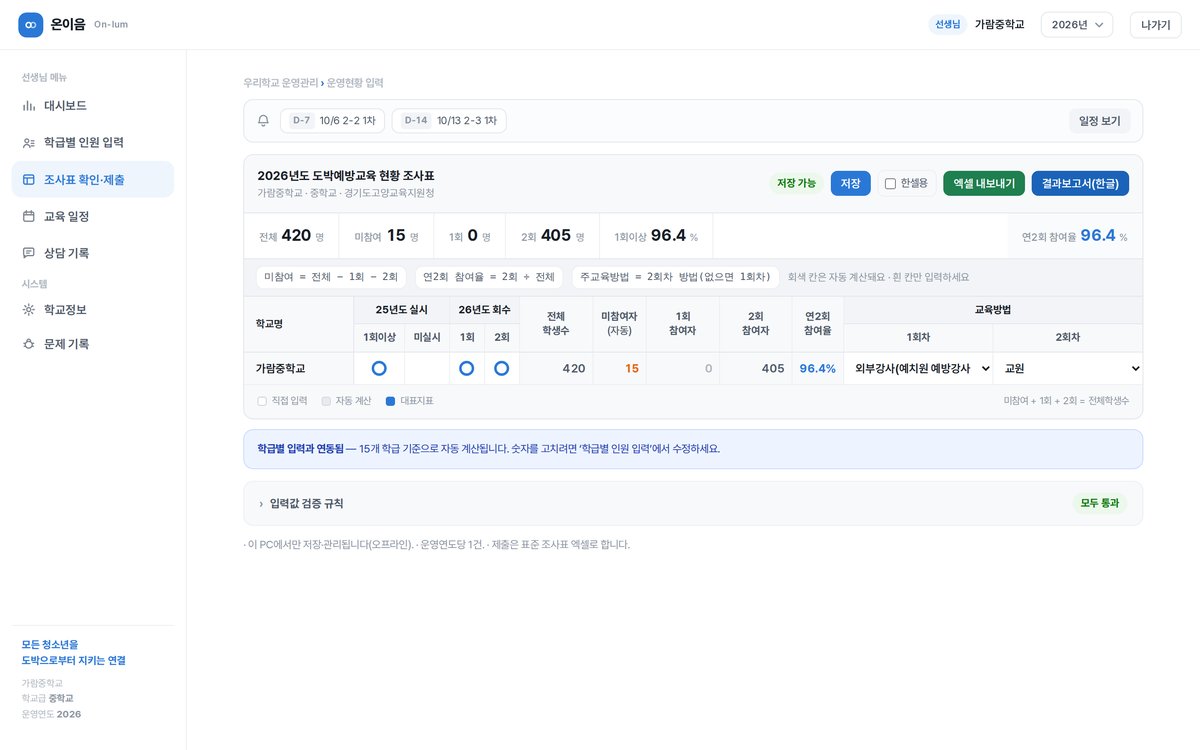Screen dimensions: 1200x750
Task: Toggle 25년도 실시 1회이상 circle
Action: 379,368
